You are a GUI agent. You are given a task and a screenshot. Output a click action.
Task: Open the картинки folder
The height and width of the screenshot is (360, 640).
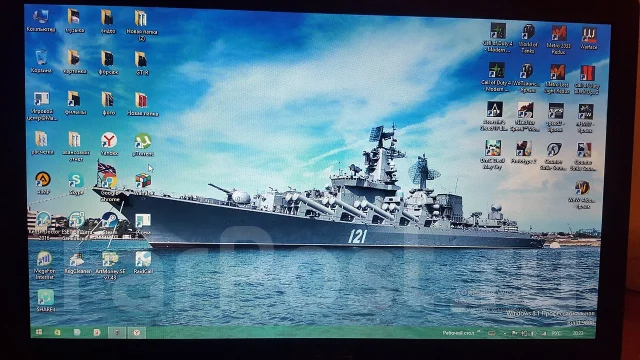75,62
